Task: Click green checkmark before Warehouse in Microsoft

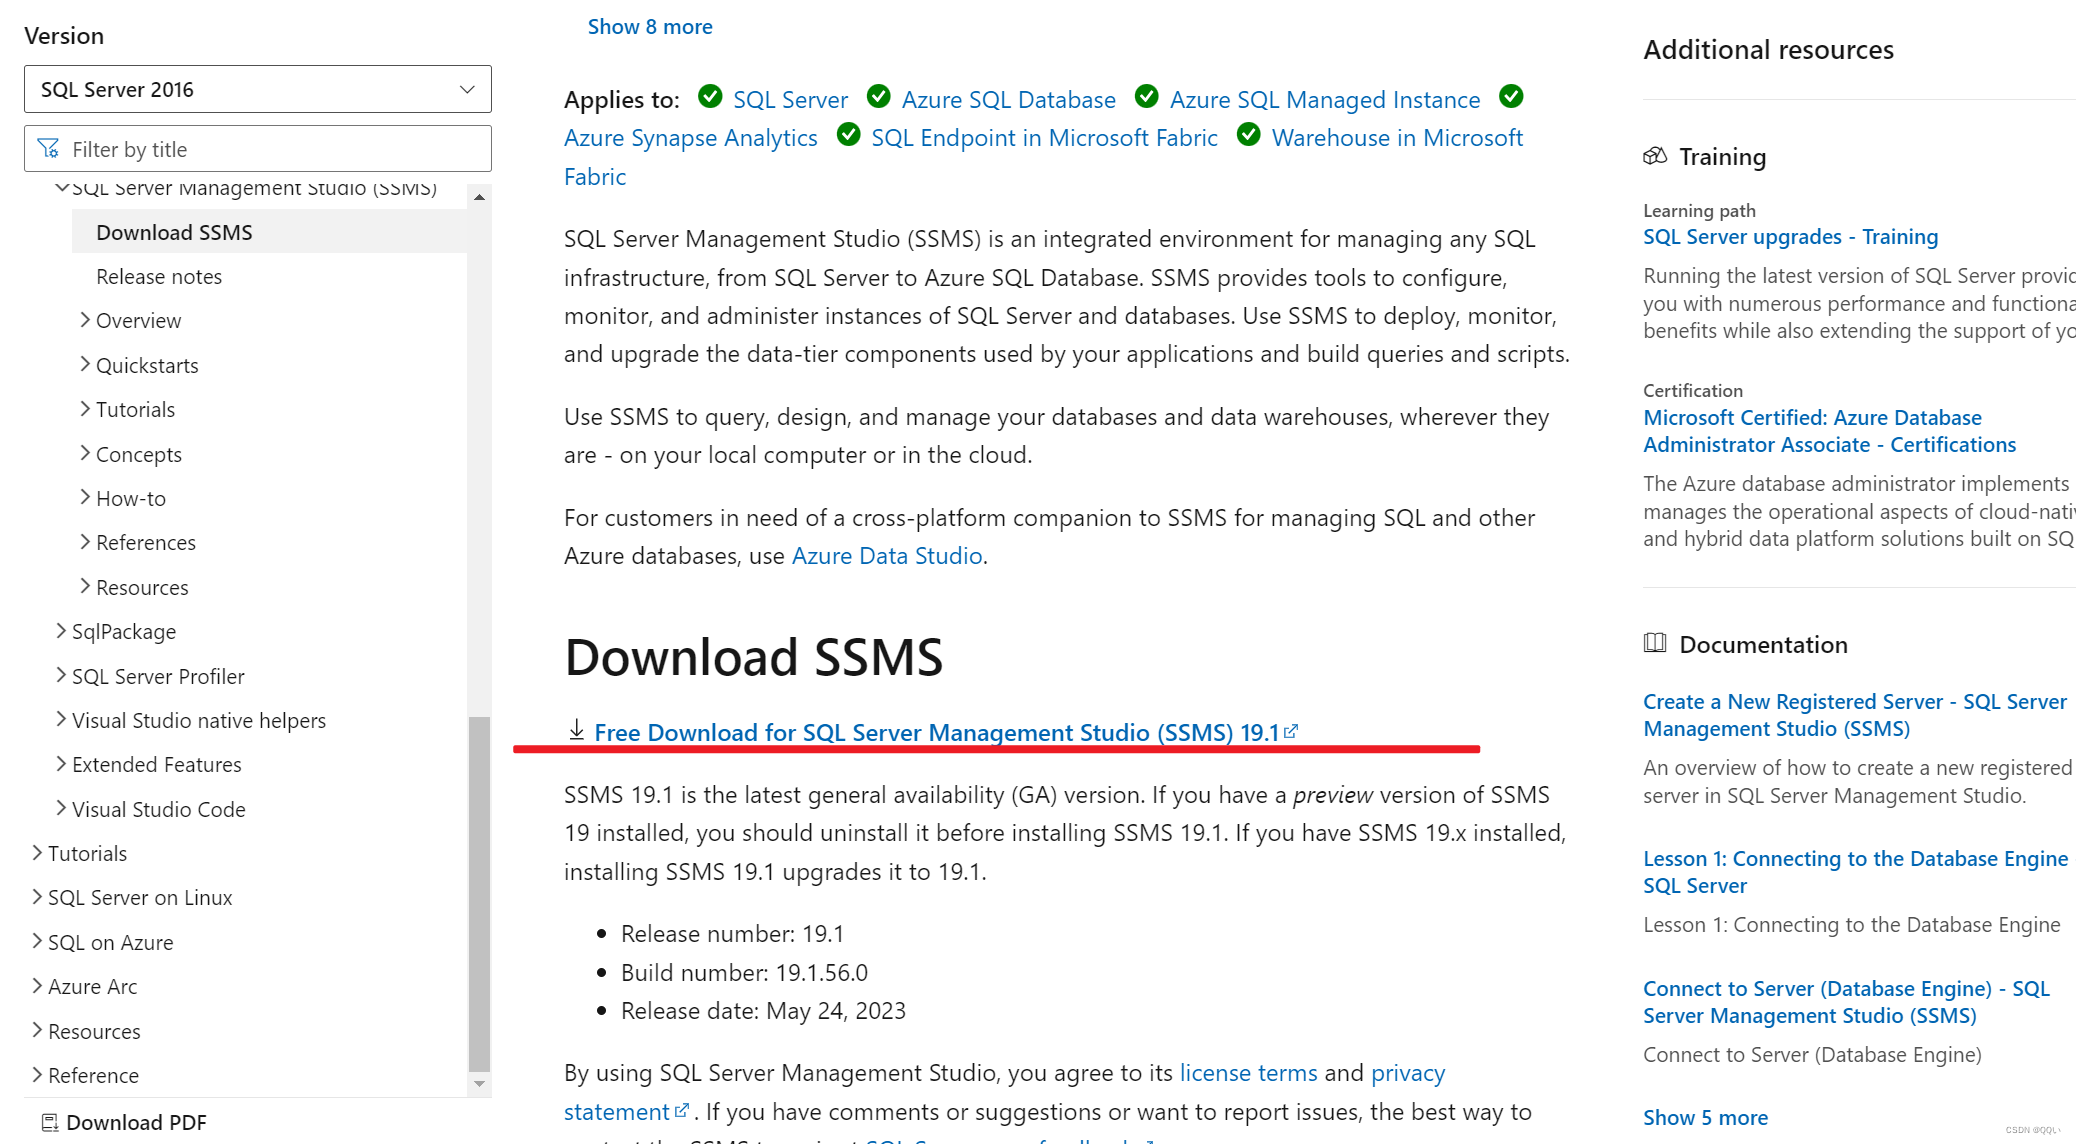Action: click(x=1248, y=134)
